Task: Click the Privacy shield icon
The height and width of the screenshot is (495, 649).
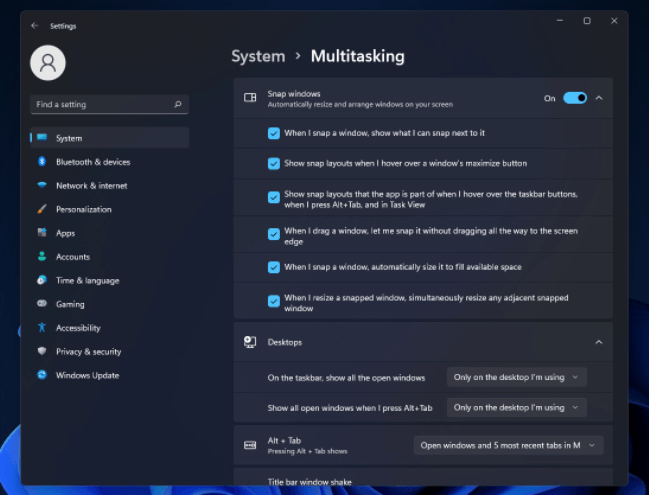Action: click(x=42, y=351)
